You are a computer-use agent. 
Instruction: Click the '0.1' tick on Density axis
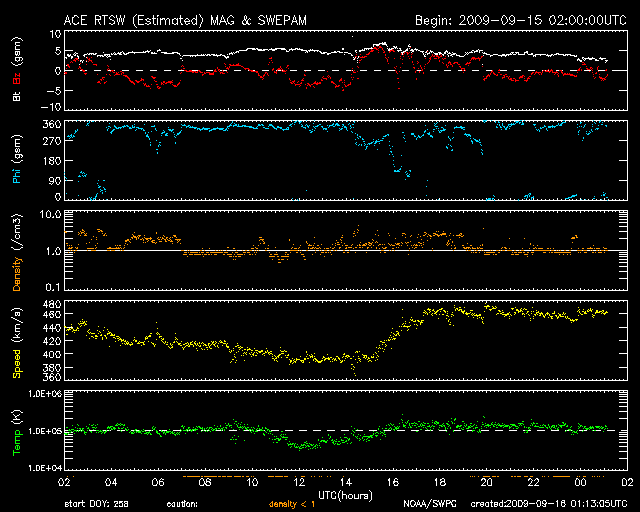point(53,287)
